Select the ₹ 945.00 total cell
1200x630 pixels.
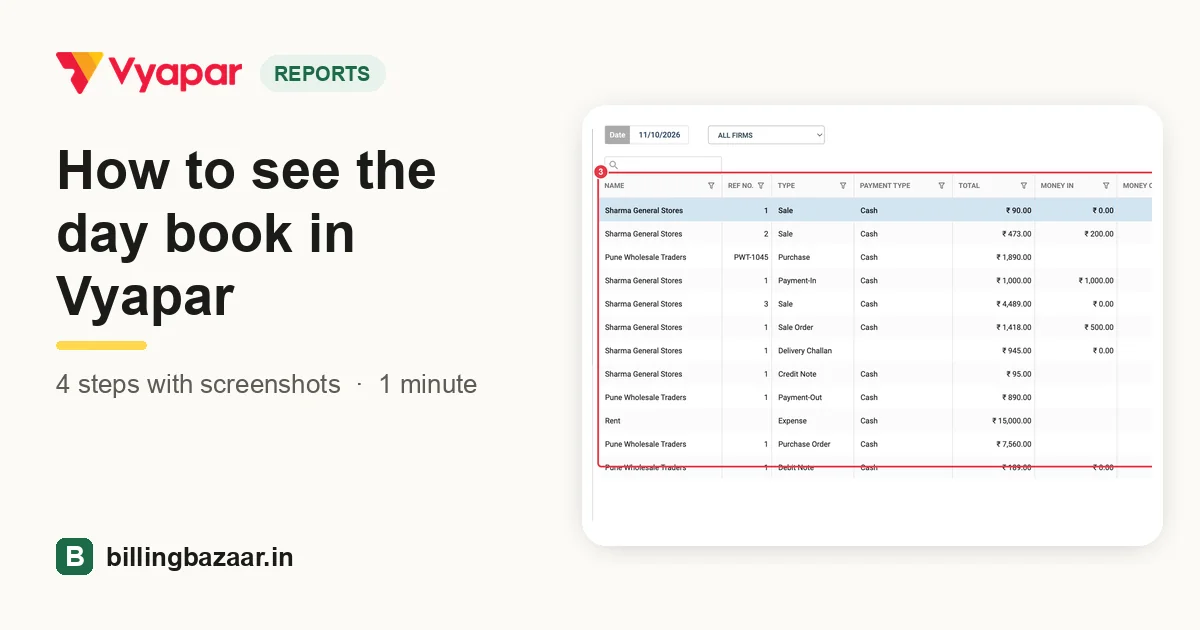point(1016,351)
